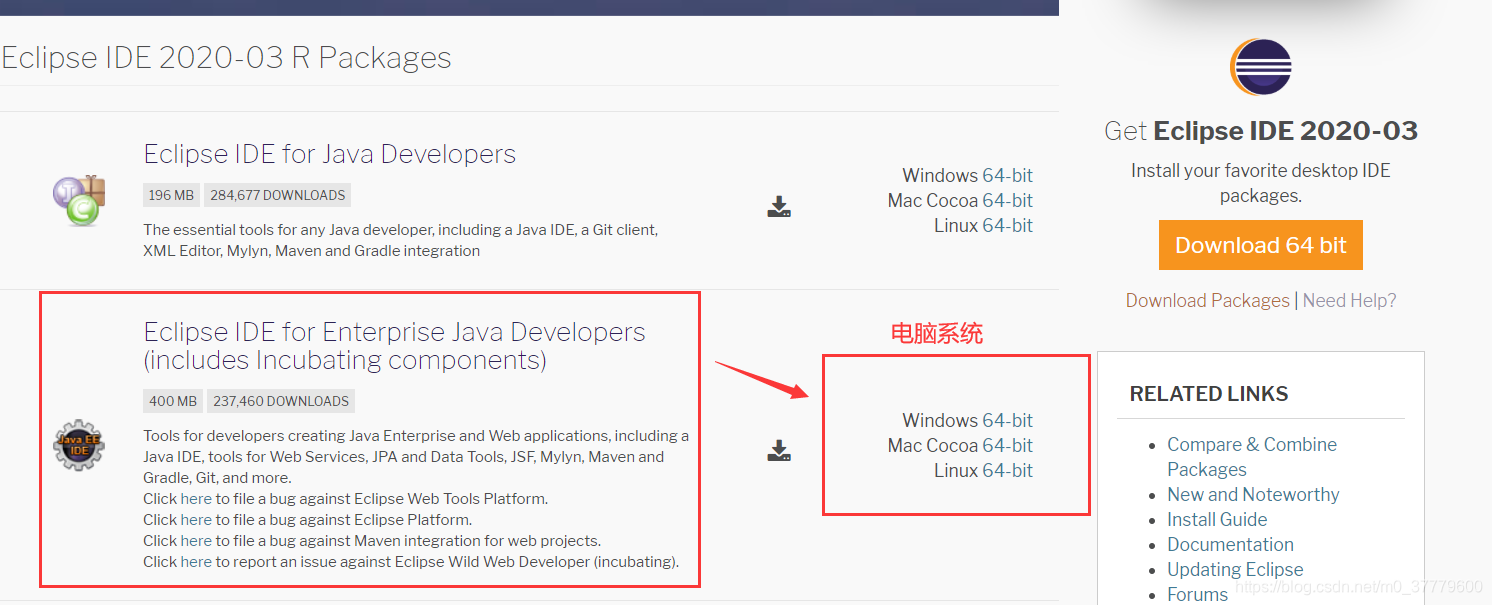
Task: Click the orange Download 64 bit button
Action: click(x=1260, y=245)
